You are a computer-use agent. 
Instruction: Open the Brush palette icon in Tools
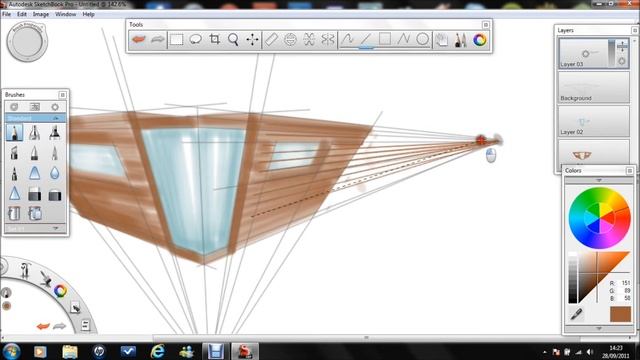point(461,40)
